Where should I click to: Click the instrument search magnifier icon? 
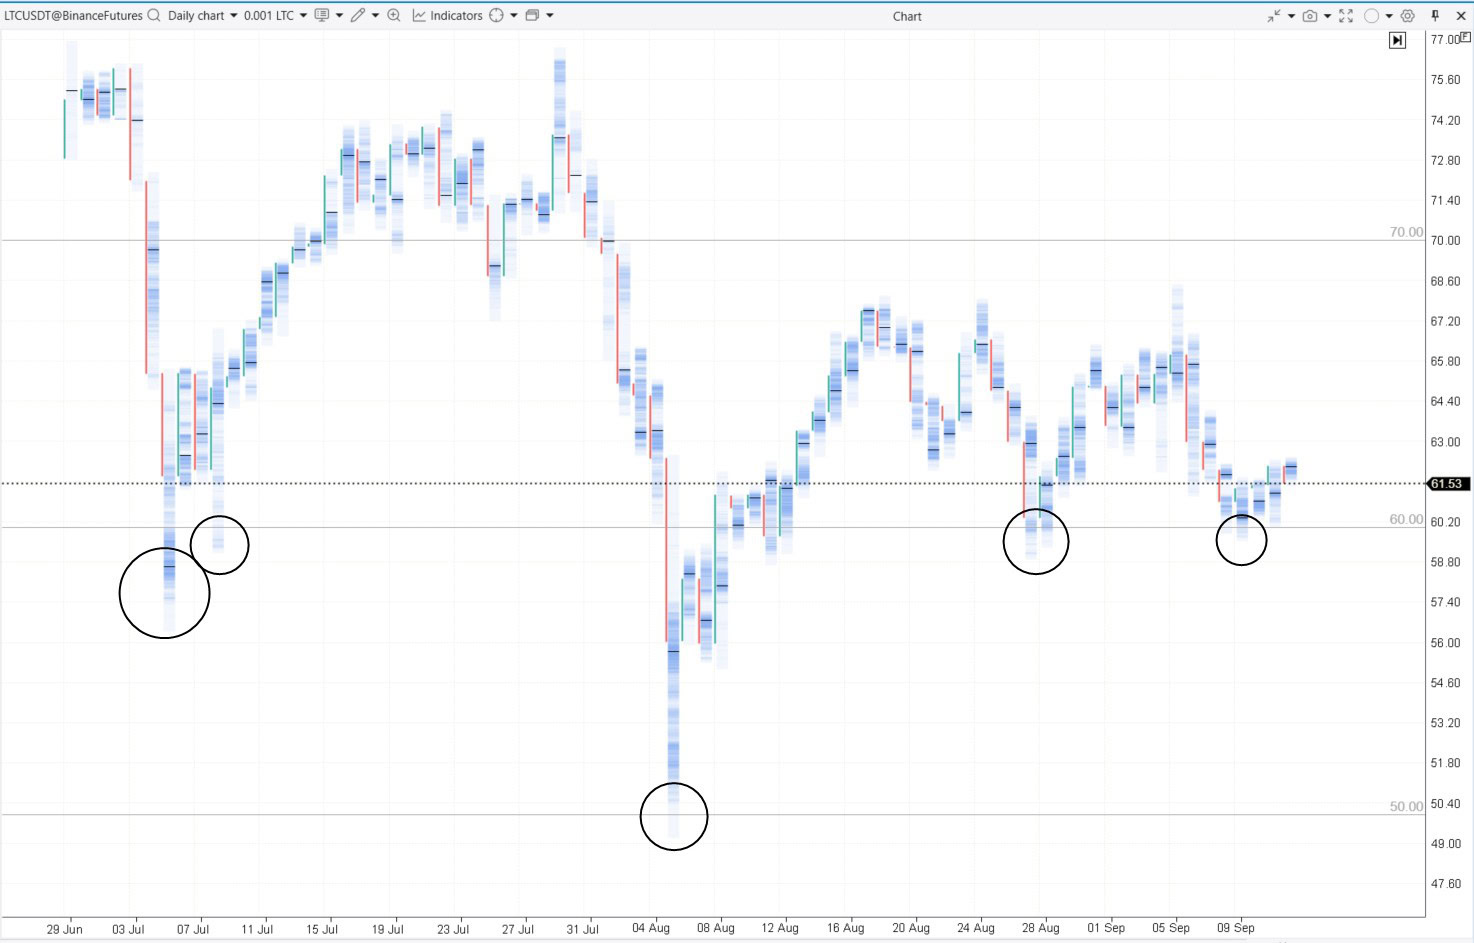click(x=154, y=16)
